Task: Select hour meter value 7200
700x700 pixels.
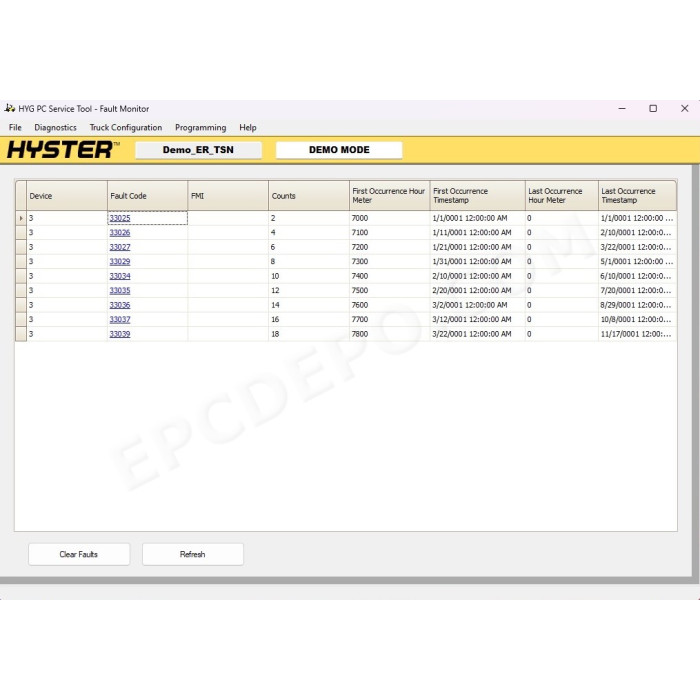Action: 390,247
